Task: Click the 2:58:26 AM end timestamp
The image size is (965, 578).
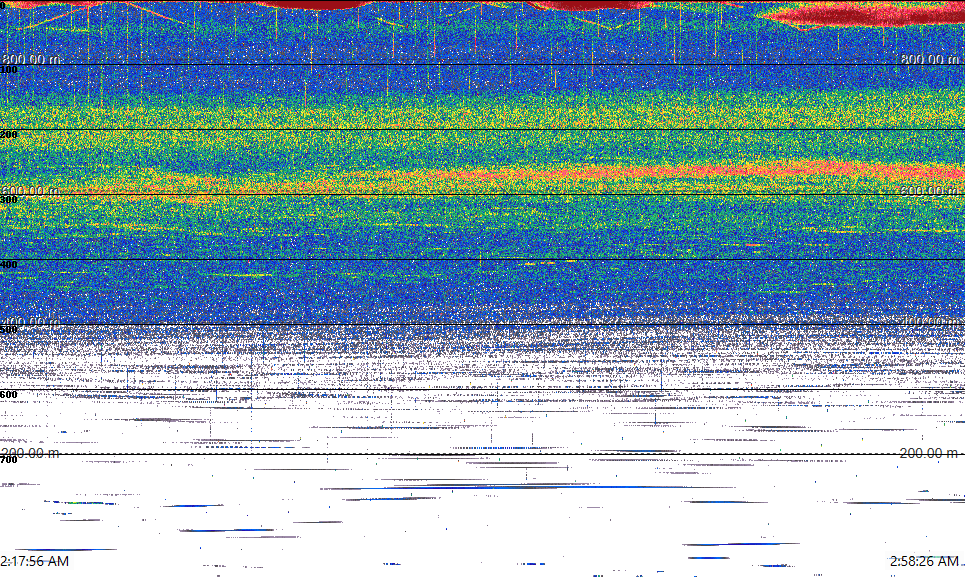Action: pyautogui.click(x=924, y=561)
